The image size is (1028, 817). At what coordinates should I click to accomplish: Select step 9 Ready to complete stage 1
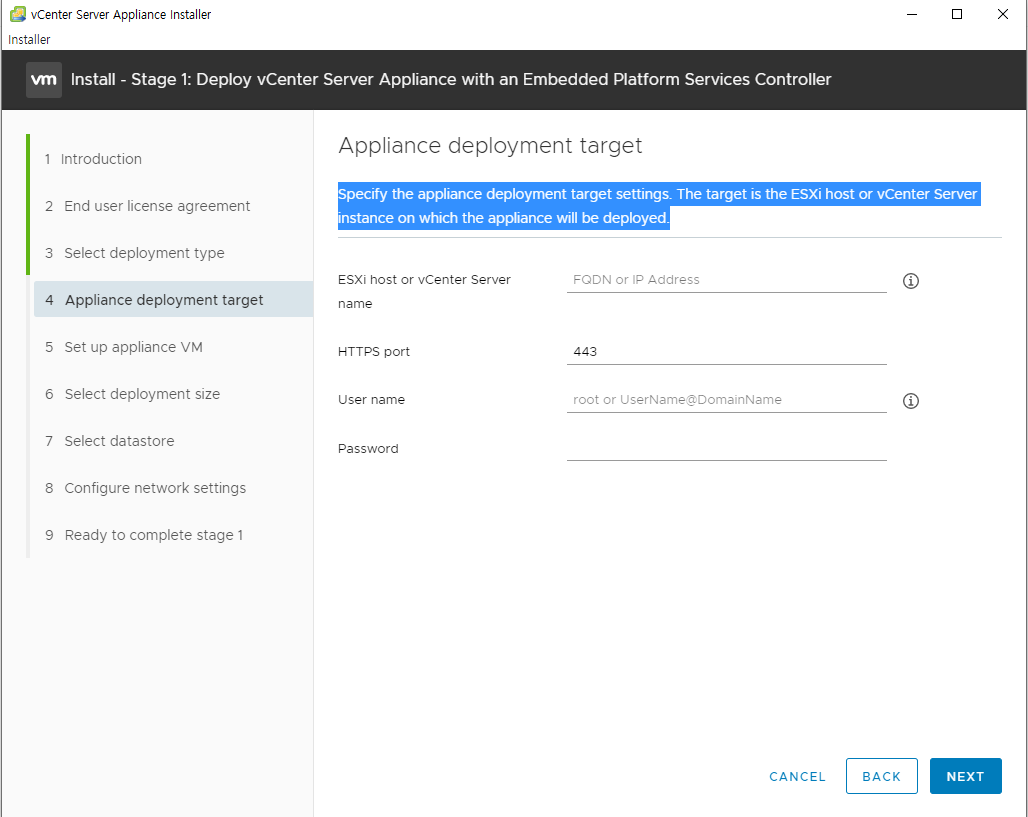coord(144,535)
